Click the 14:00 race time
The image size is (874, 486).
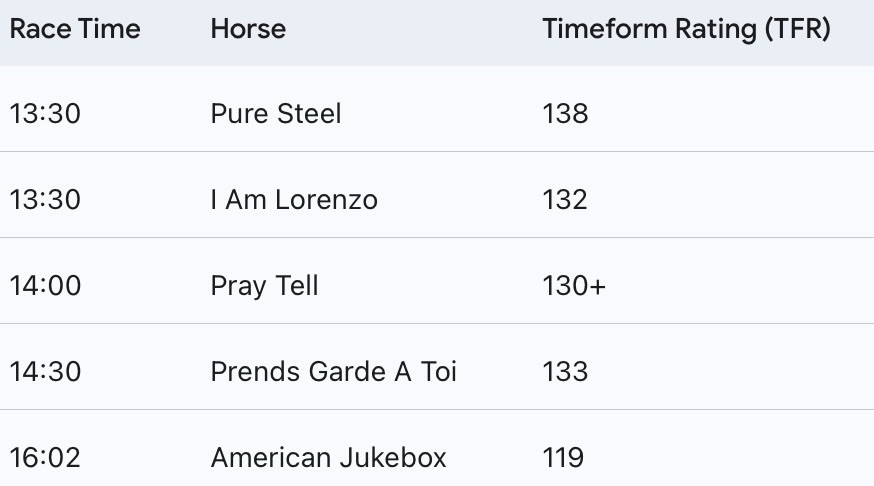click(45, 286)
